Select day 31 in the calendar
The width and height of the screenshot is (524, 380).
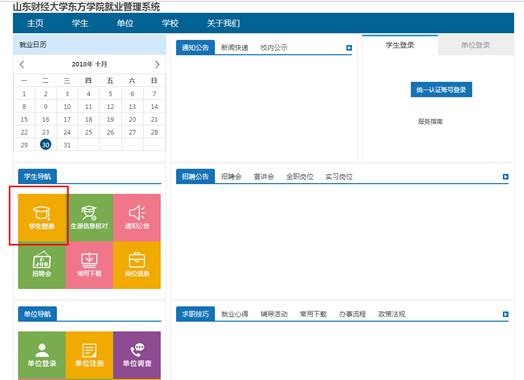pos(67,145)
